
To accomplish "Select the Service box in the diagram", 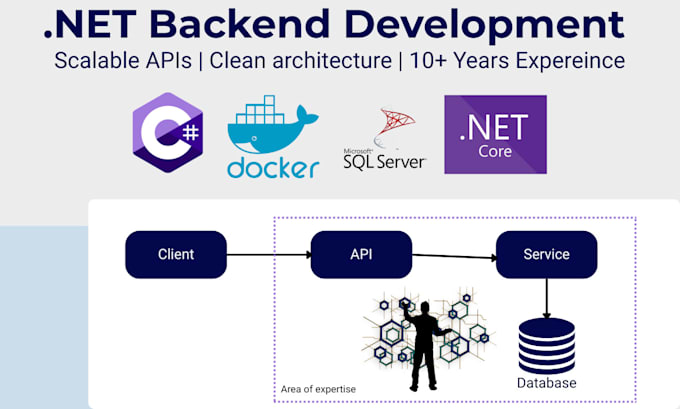I will (546, 255).
